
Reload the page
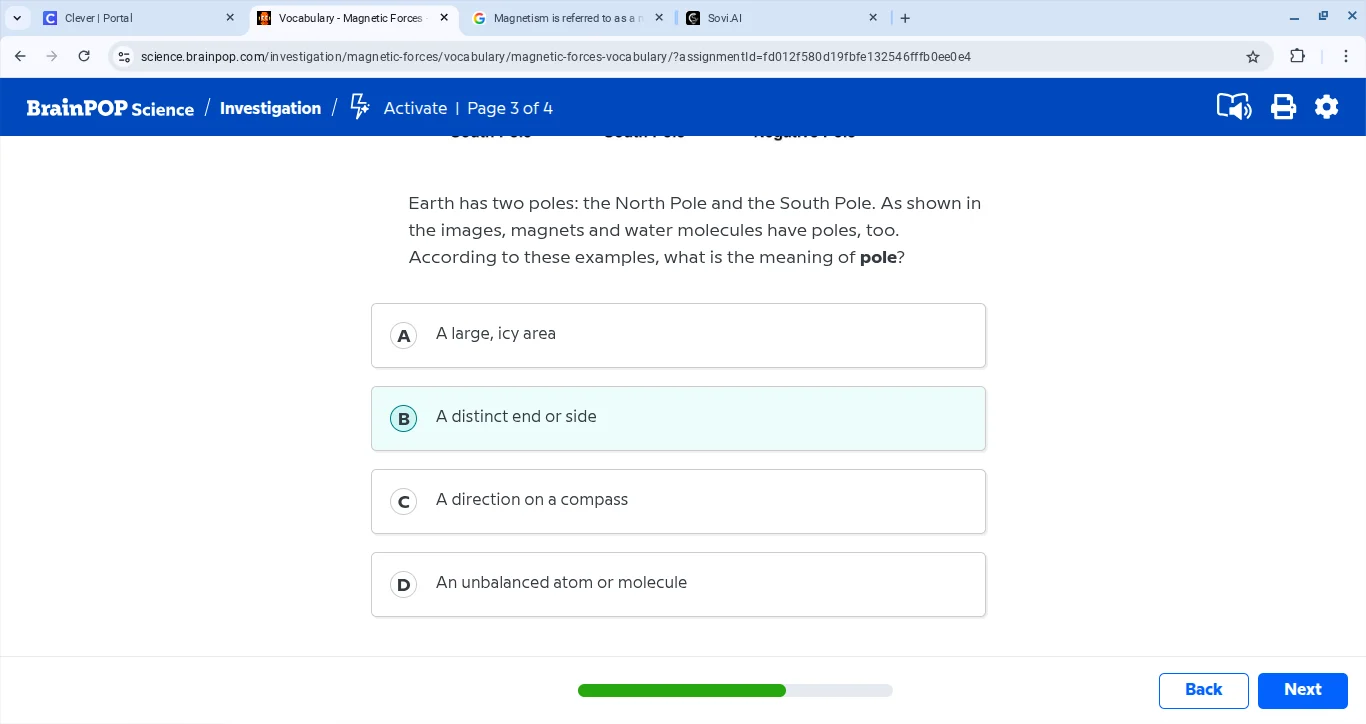point(84,57)
